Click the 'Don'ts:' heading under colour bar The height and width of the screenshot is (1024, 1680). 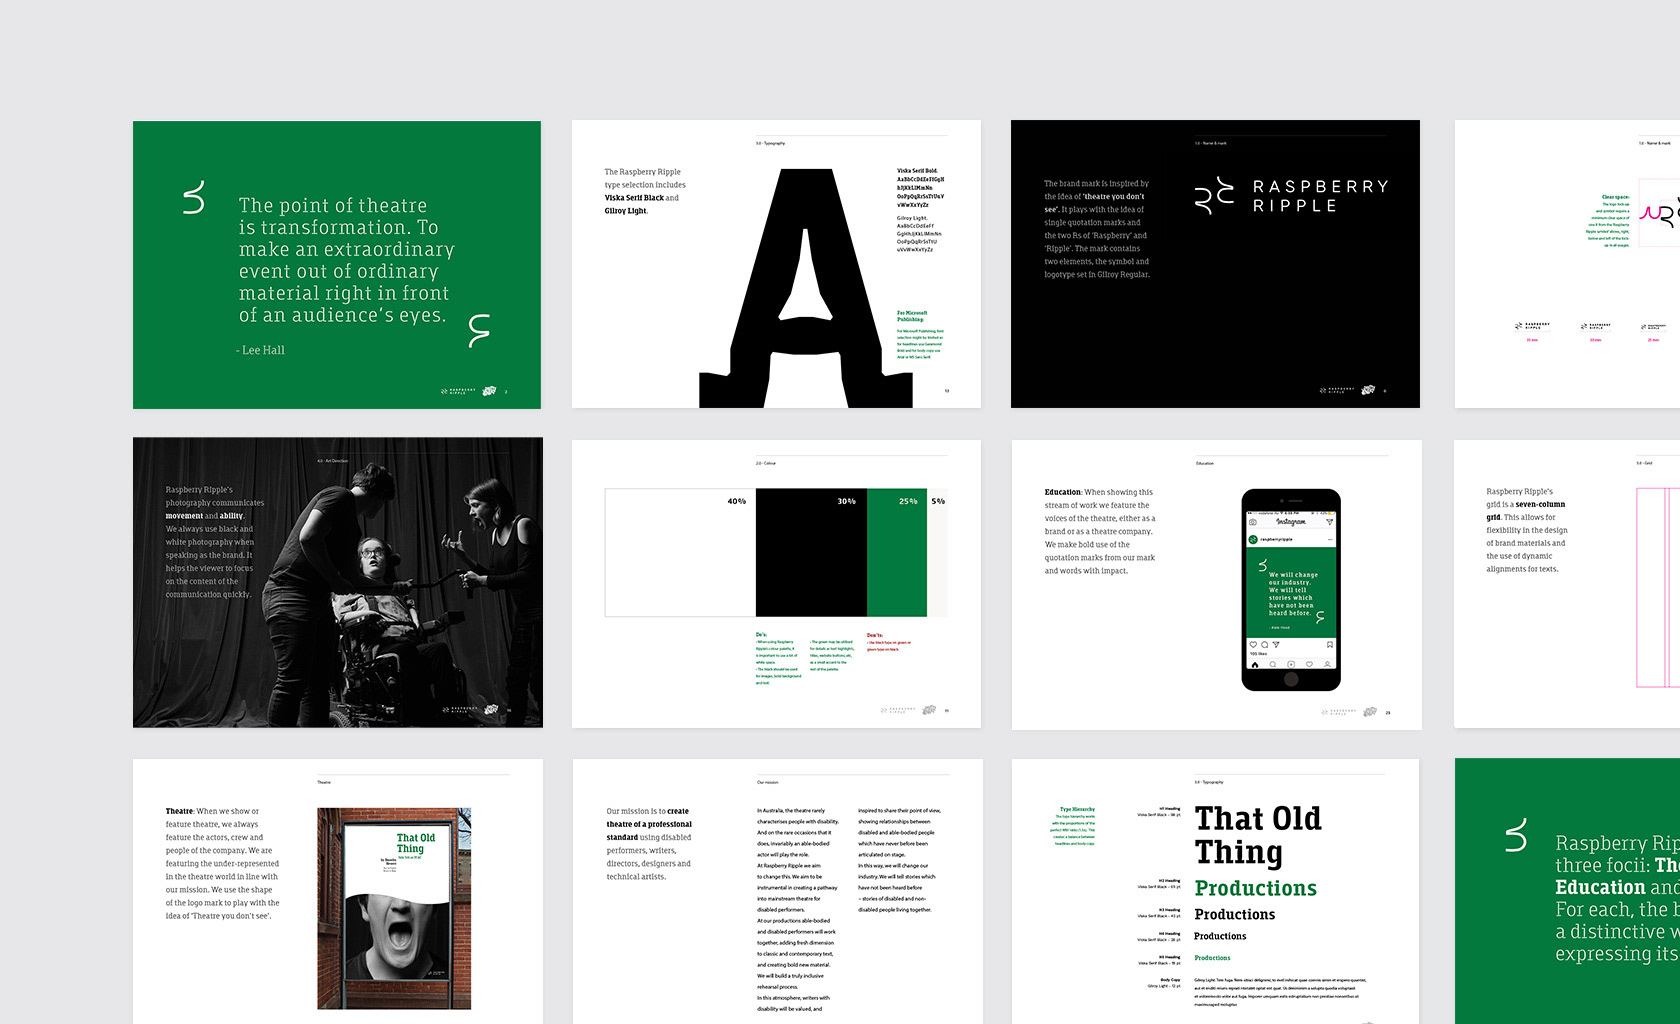pyautogui.click(x=875, y=635)
